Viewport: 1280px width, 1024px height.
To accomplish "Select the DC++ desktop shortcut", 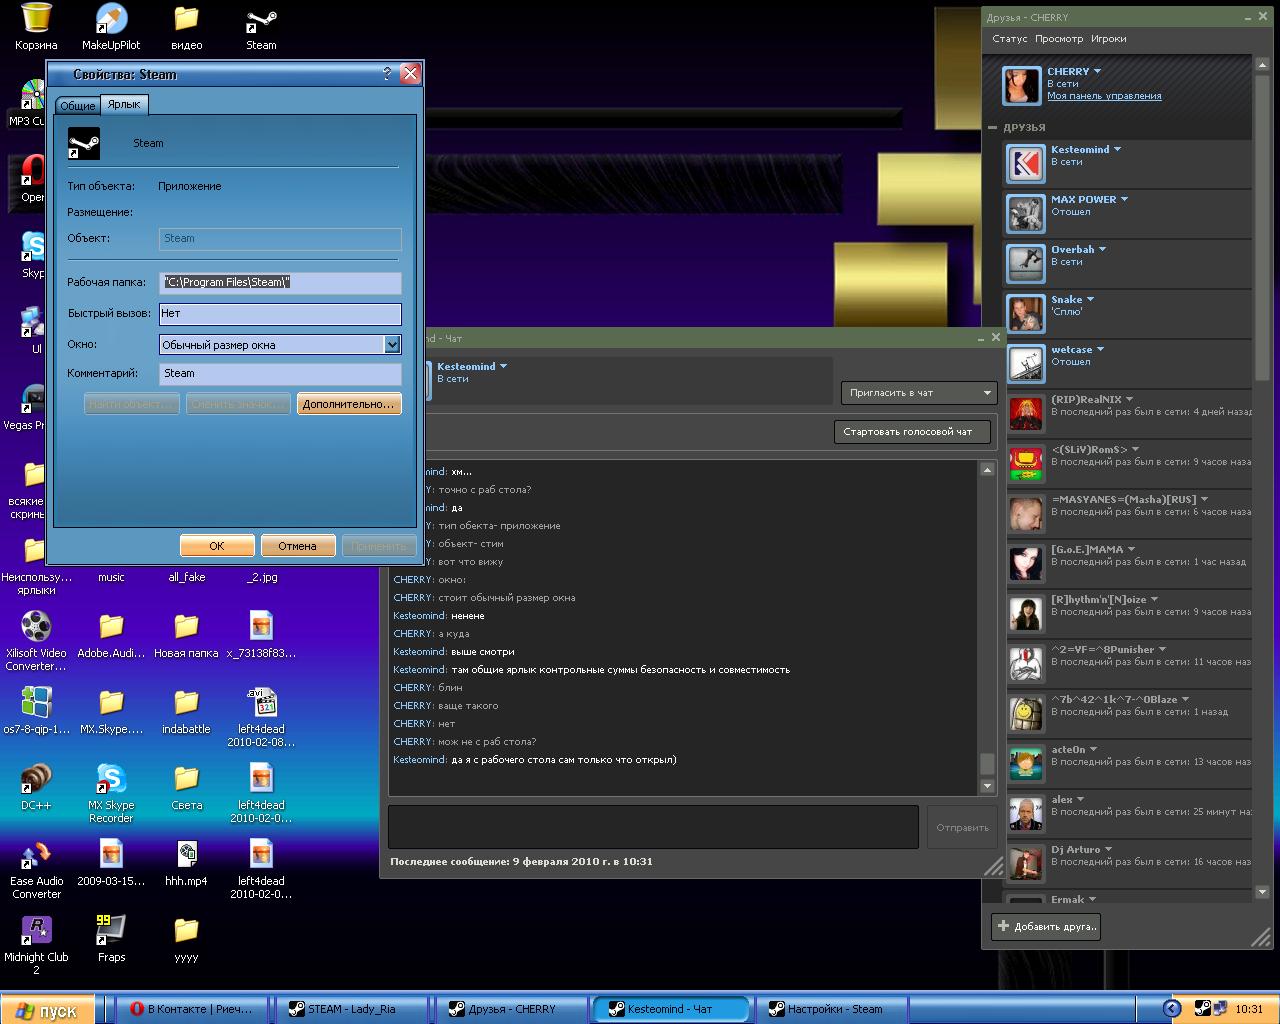I will pos(36,787).
